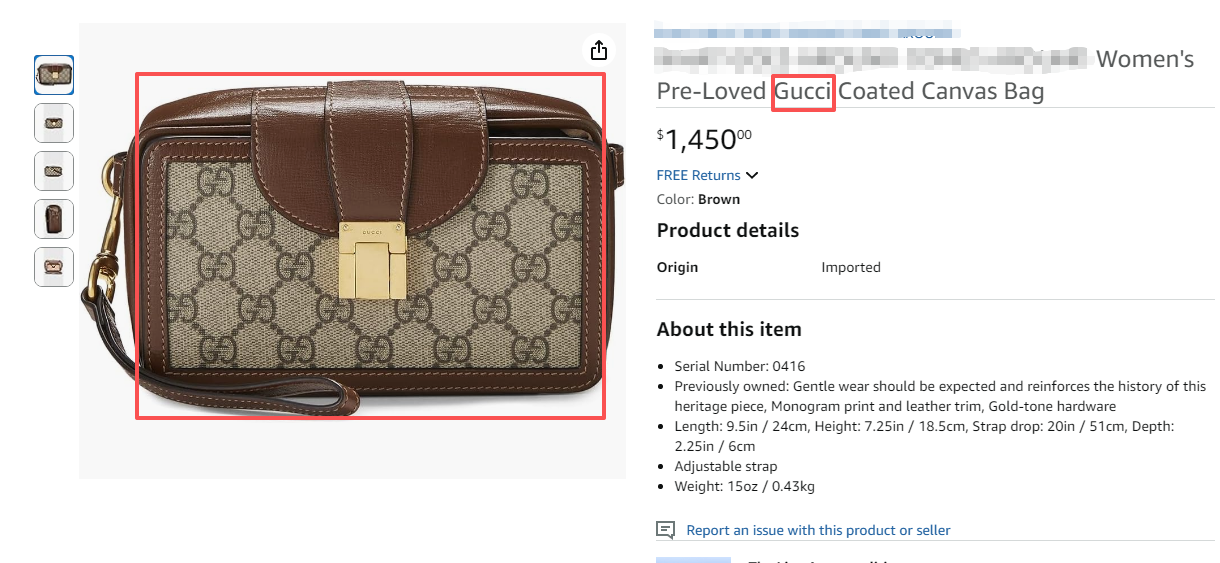The image size is (1220, 563).
Task: Select the third bag thumbnail
Action: (x=54, y=171)
